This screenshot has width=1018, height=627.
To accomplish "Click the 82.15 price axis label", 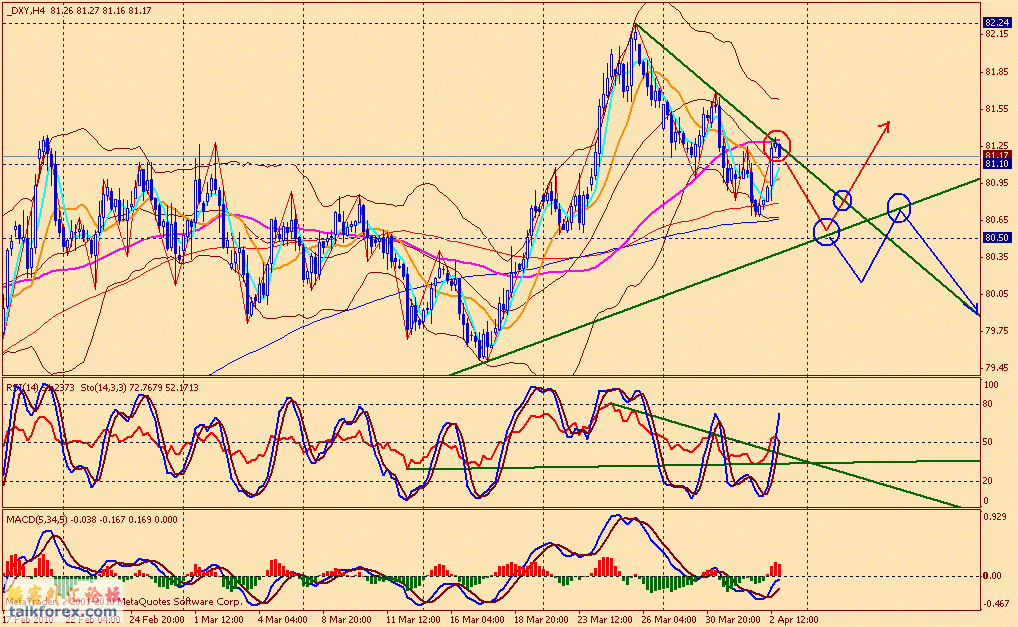I will (x=997, y=34).
